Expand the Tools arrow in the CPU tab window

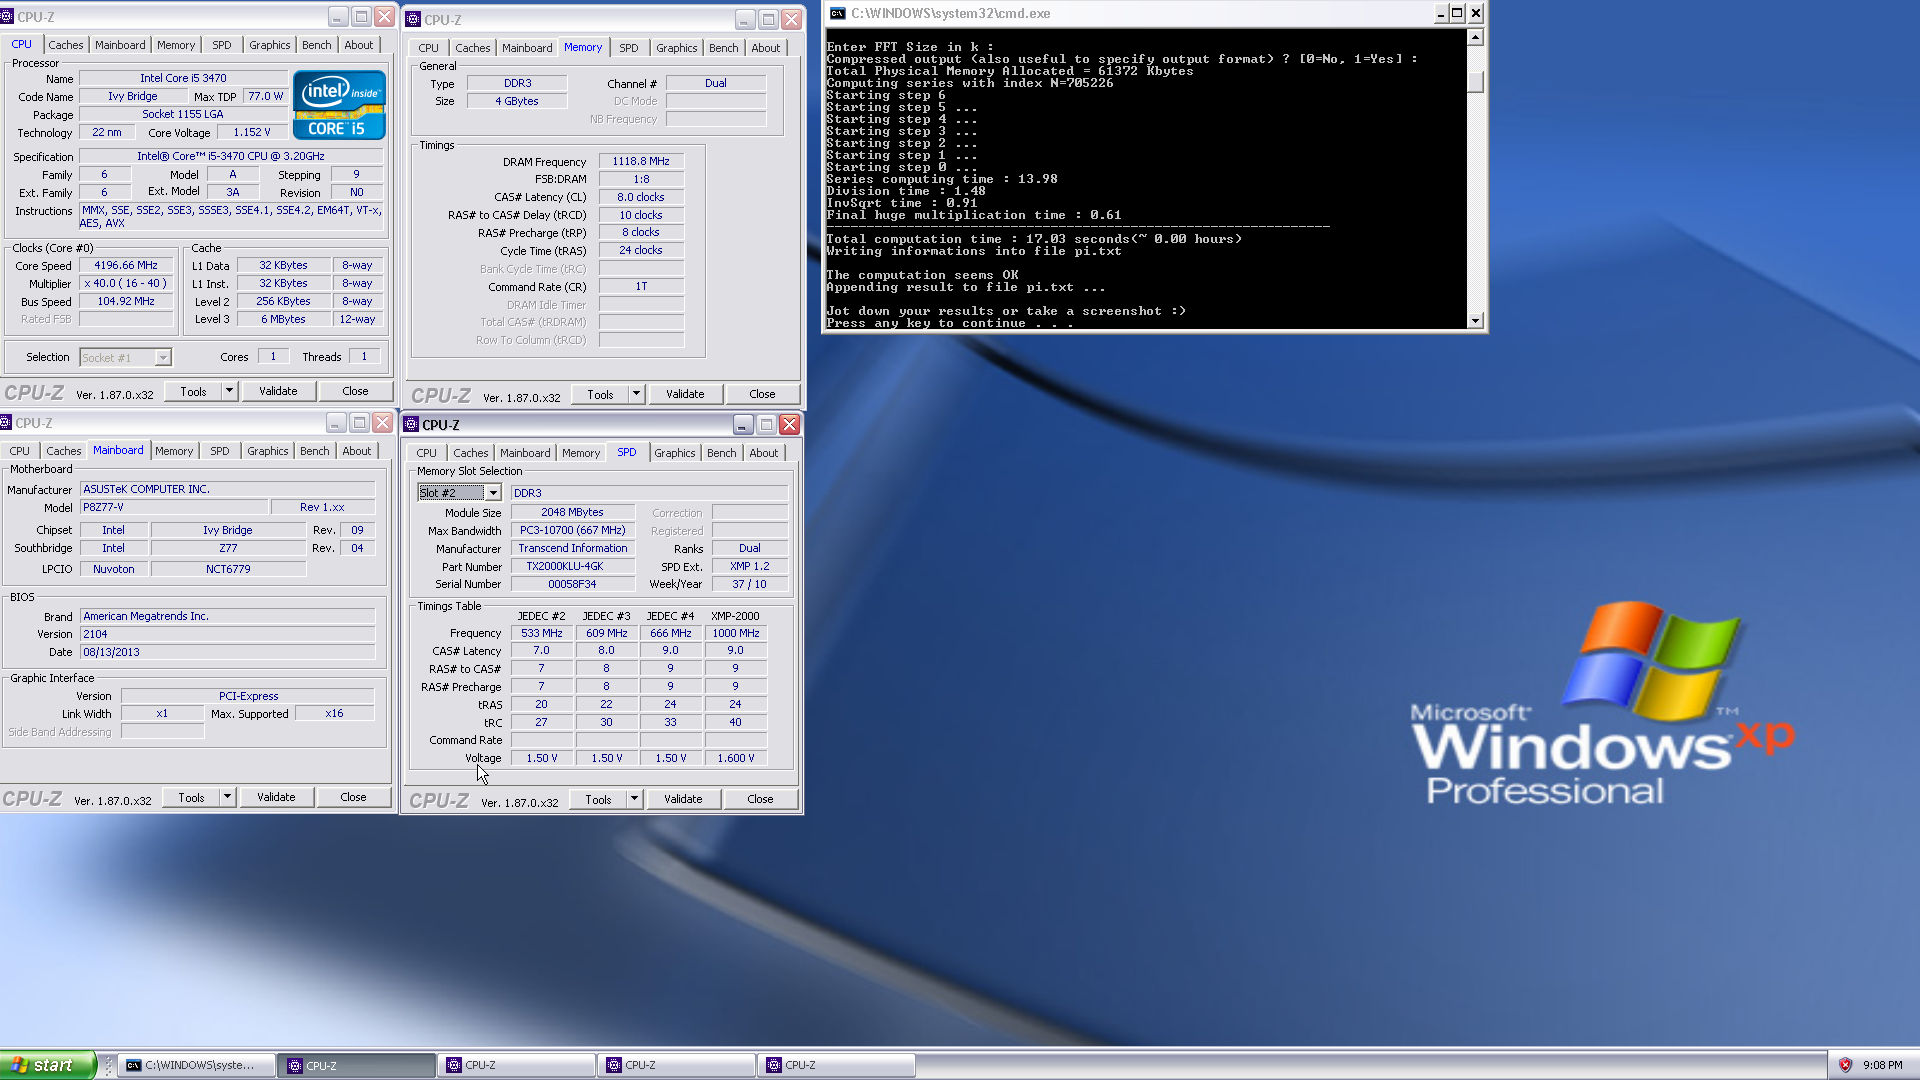pyautogui.click(x=230, y=391)
